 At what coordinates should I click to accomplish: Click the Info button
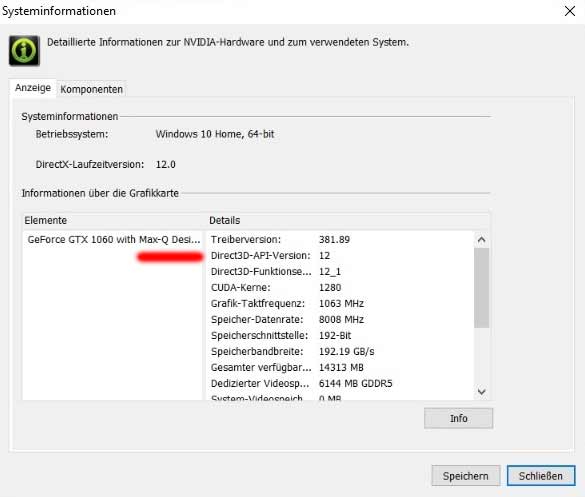(458, 418)
